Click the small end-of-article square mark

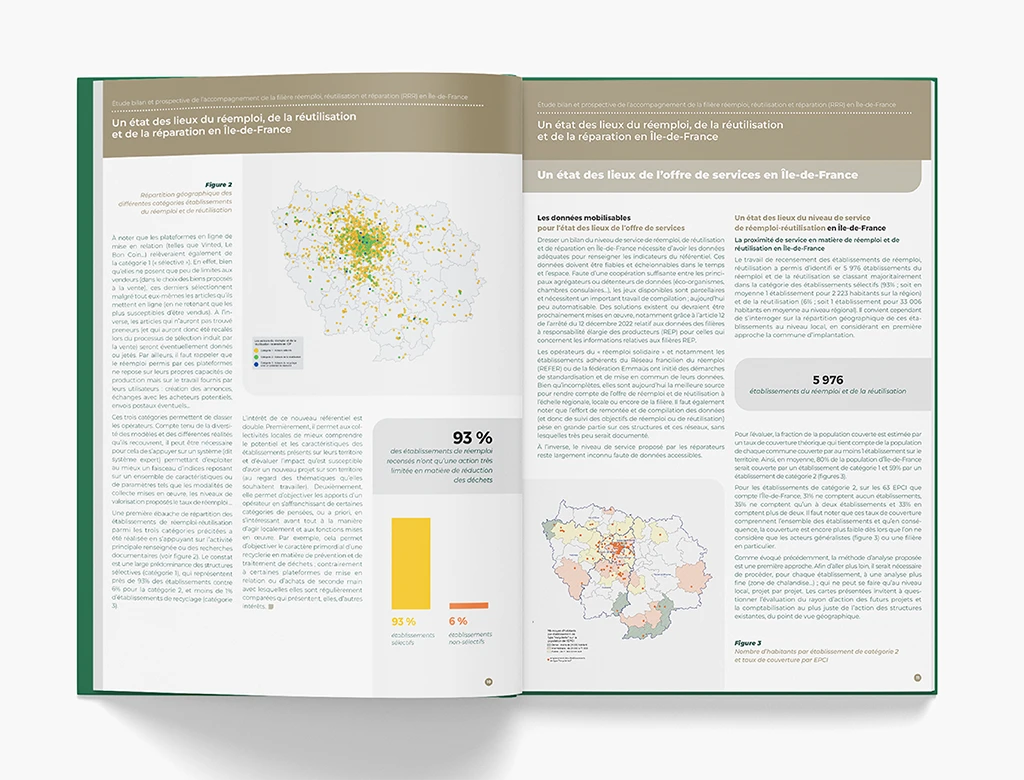coord(271,606)
